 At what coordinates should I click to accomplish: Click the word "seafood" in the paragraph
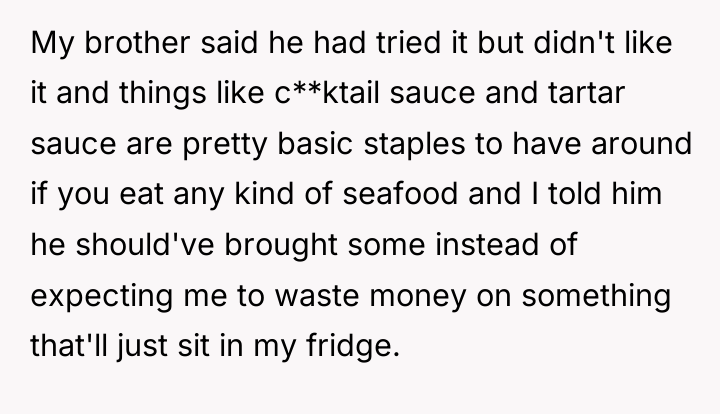pos(400,193)
